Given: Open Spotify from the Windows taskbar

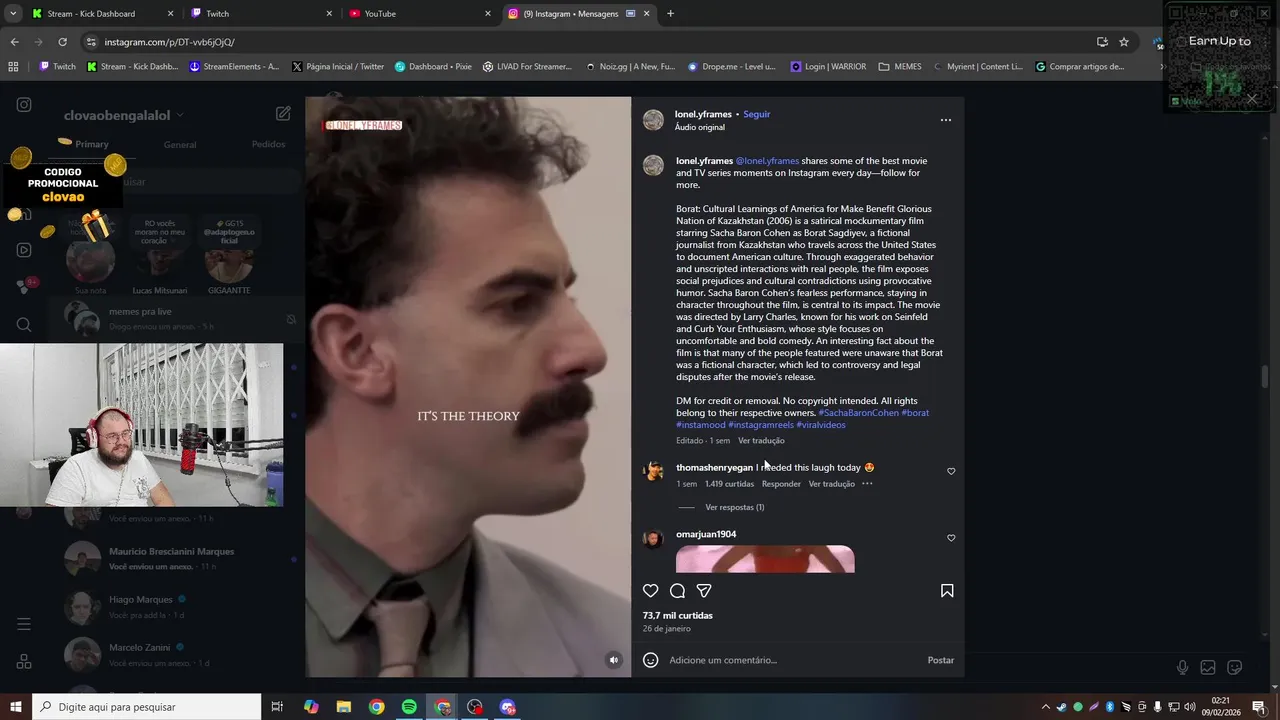Looking at the screenshot, I should click(x=409, y=707).
